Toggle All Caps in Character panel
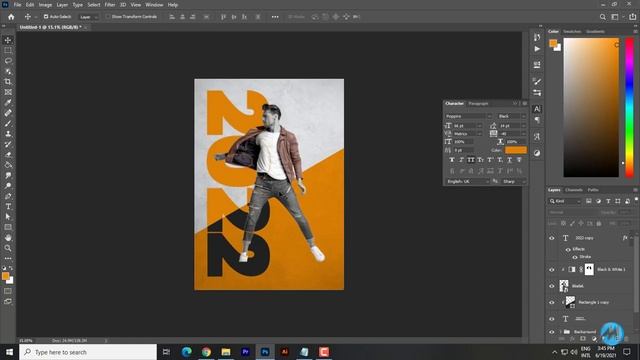 tap(471, 160)
